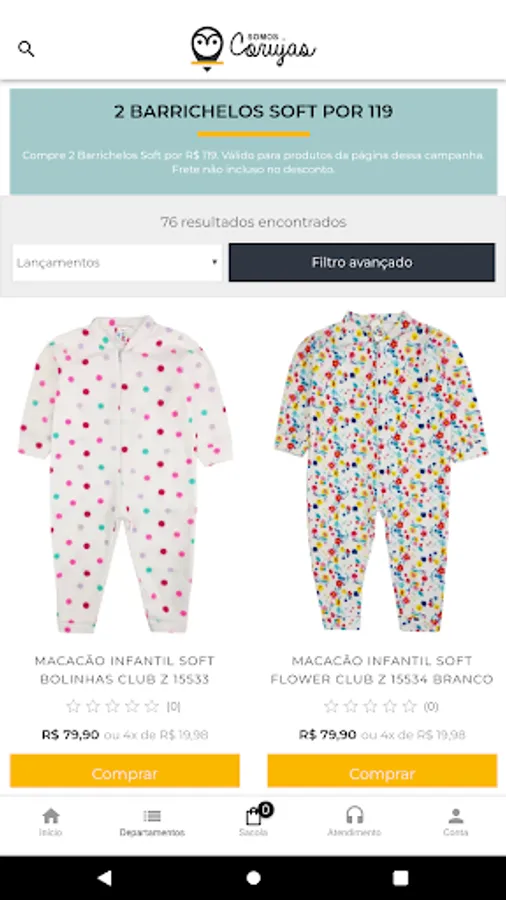This screenshot has height=900, width=506.
Task: Expand the Lançamentos sort dropdown
Action: coord(117,263)
